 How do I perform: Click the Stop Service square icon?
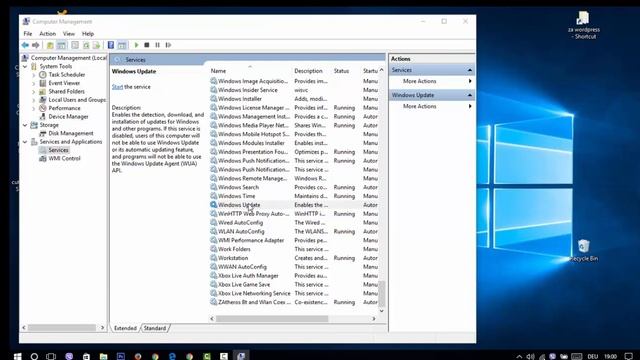coord(147,45)
